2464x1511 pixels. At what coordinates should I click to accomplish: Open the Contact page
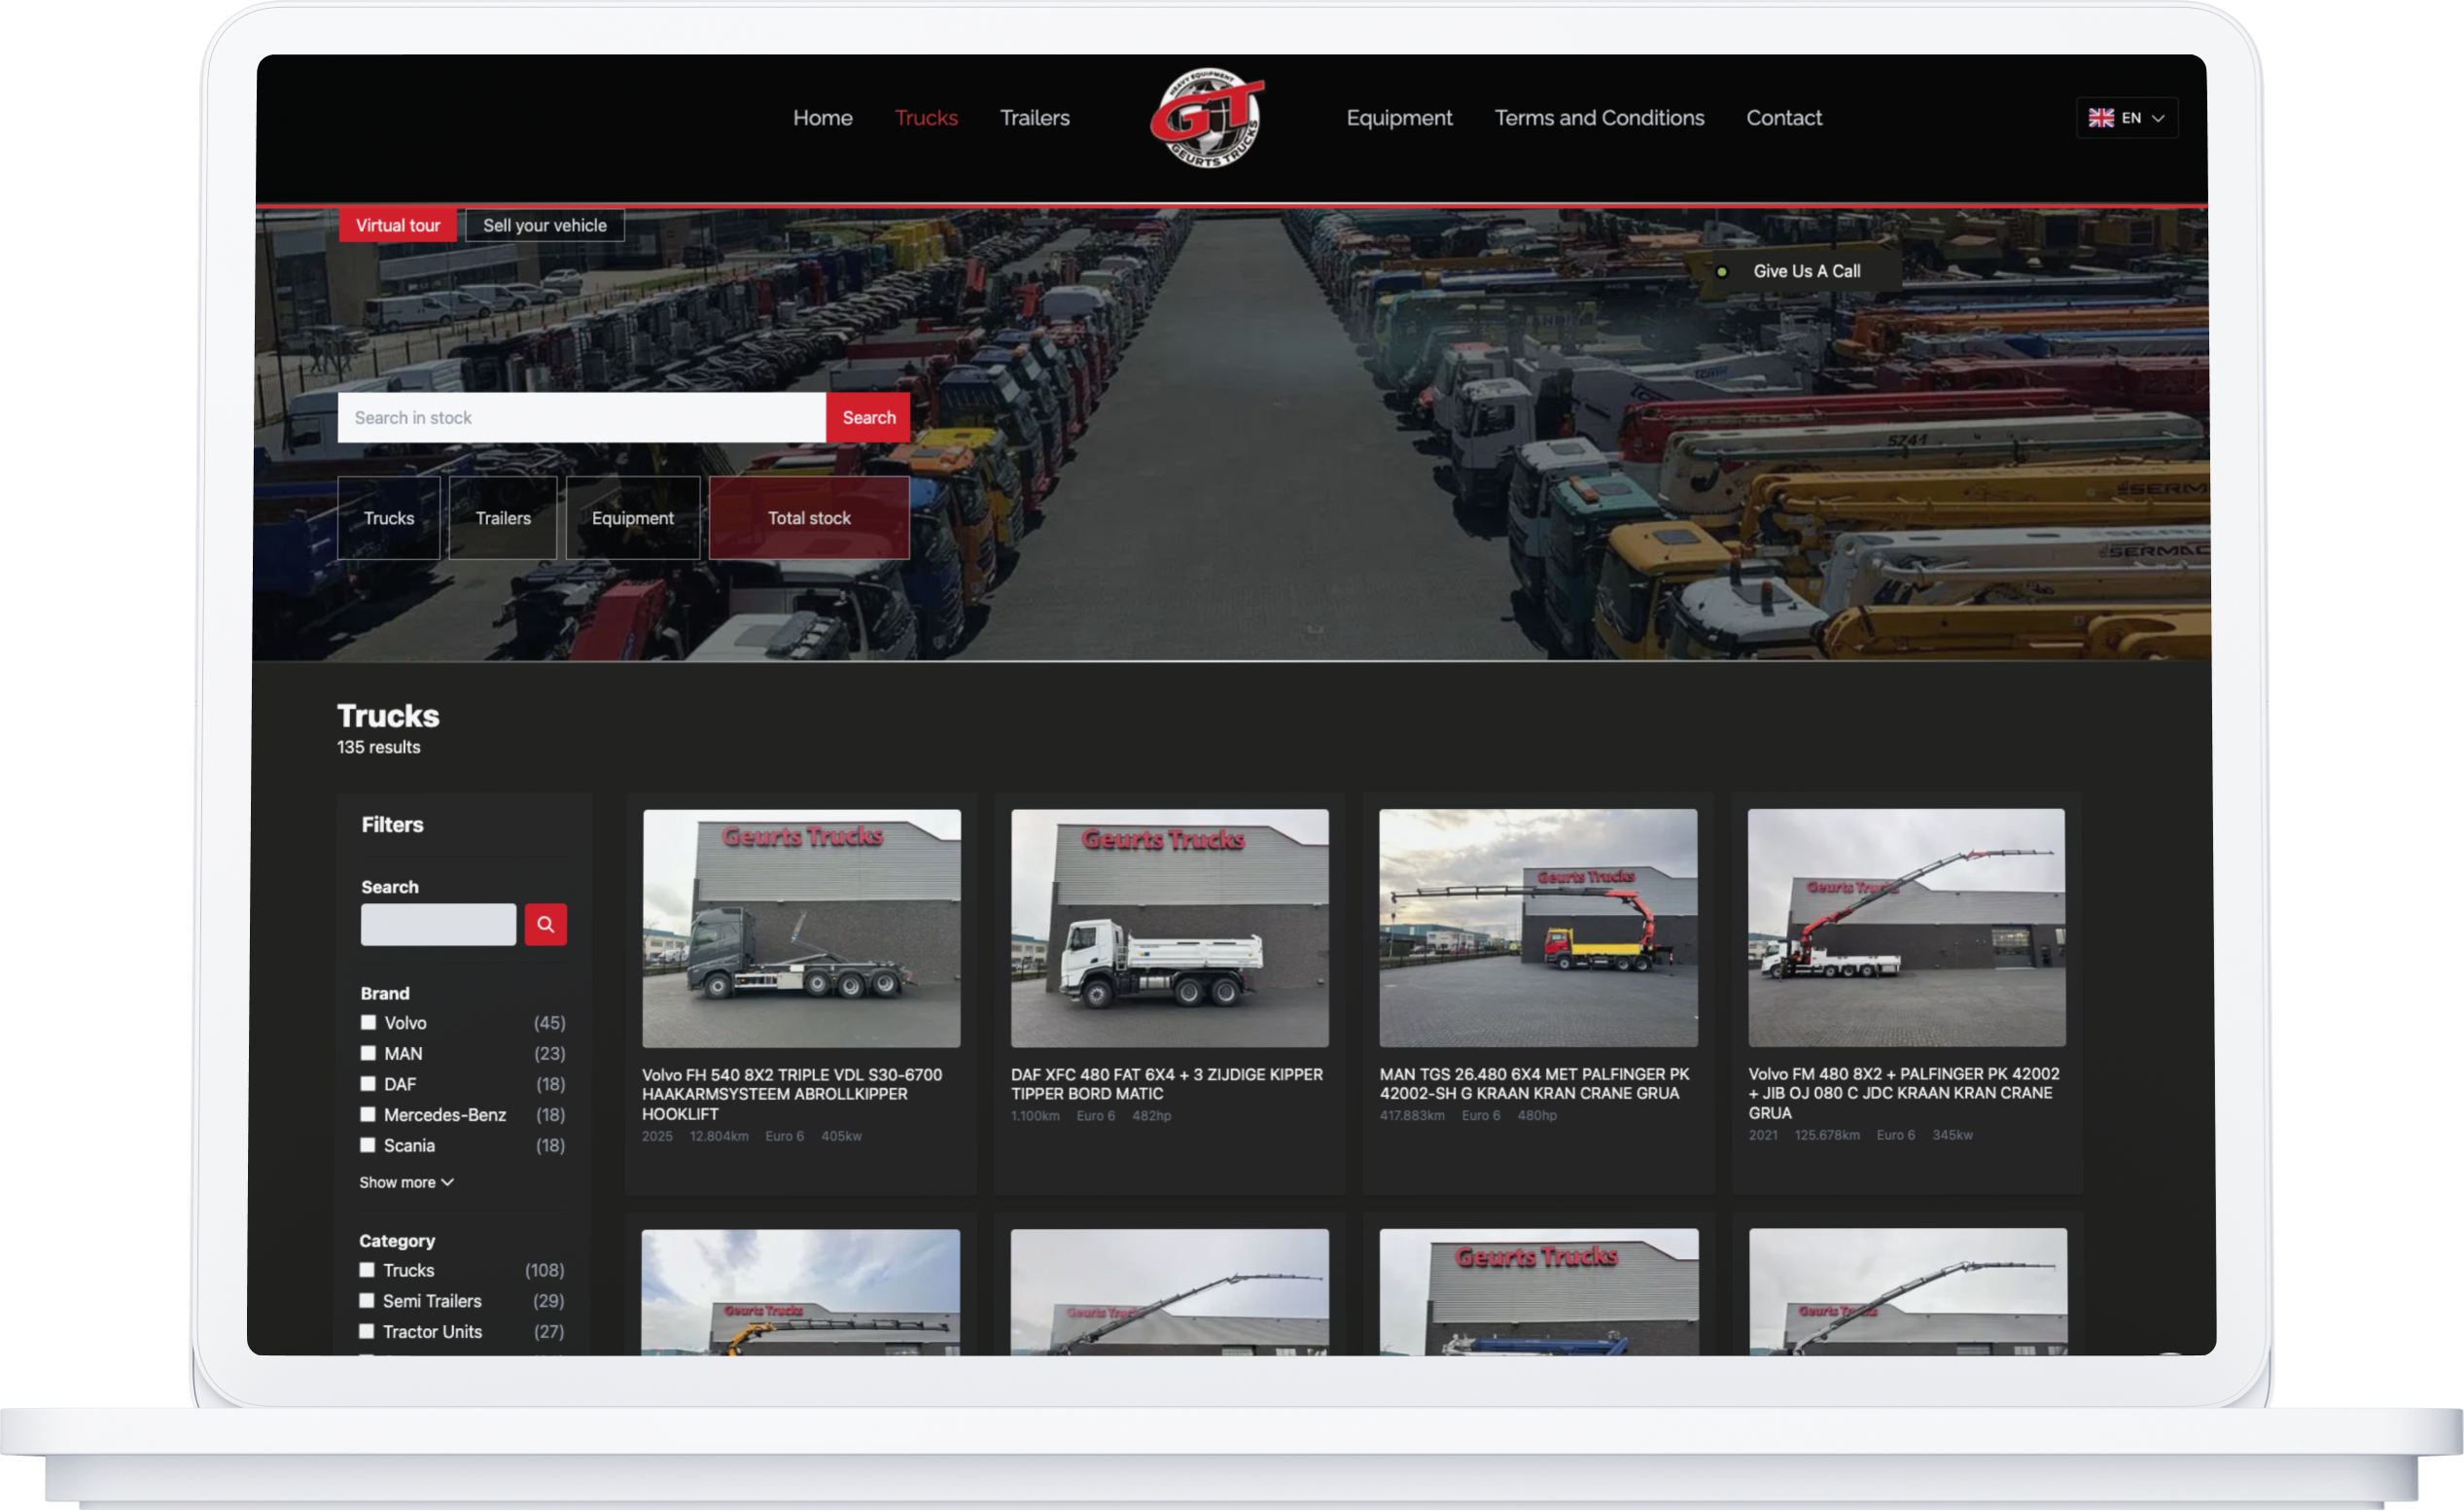click(x=1784, y=118)
